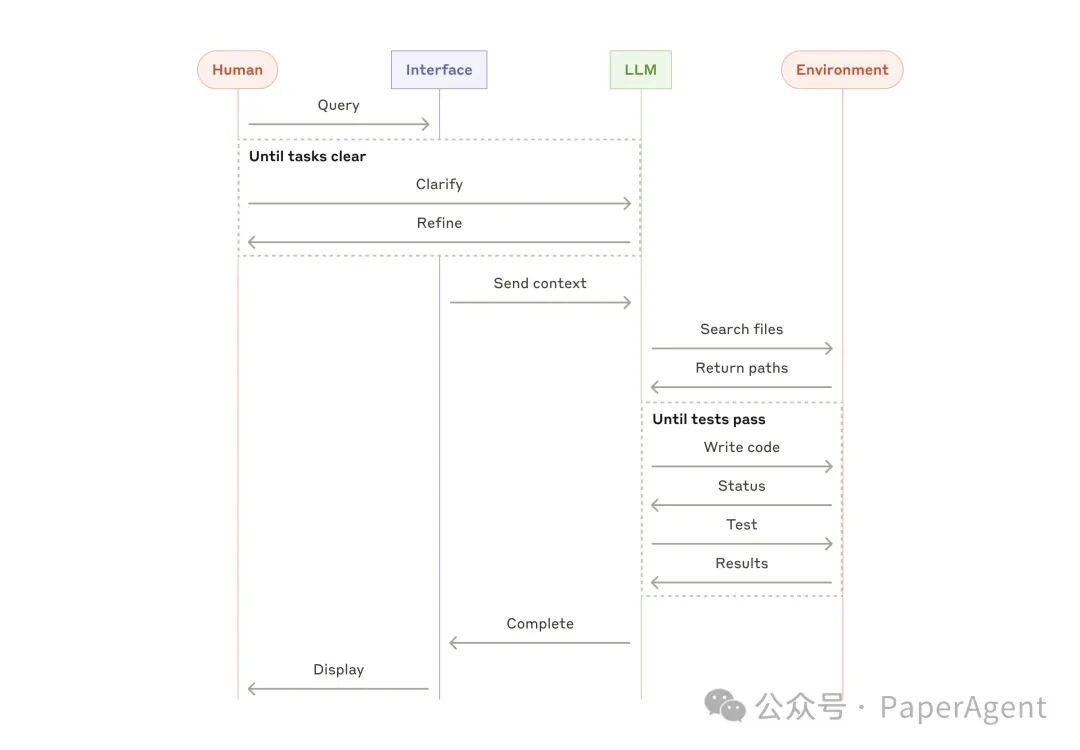
Task: Select the Test message label
Action: click(x=742, y=525)
